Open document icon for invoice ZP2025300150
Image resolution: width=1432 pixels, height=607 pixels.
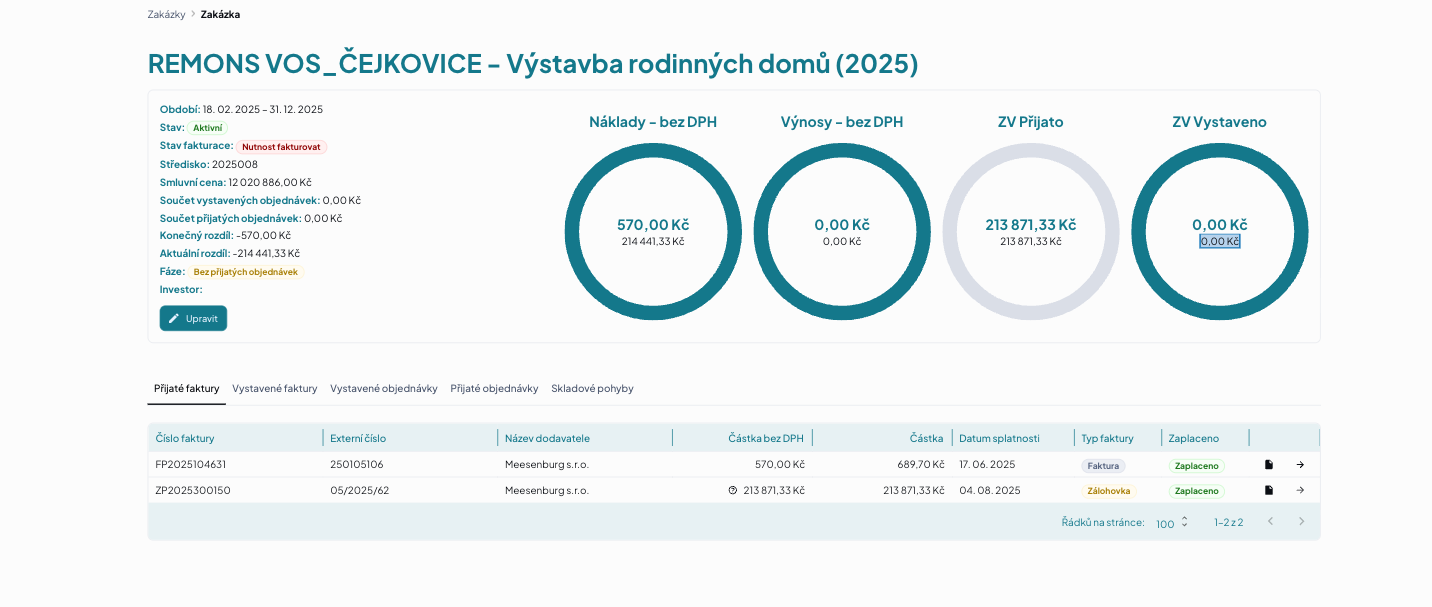click(x=1269, y=490)
